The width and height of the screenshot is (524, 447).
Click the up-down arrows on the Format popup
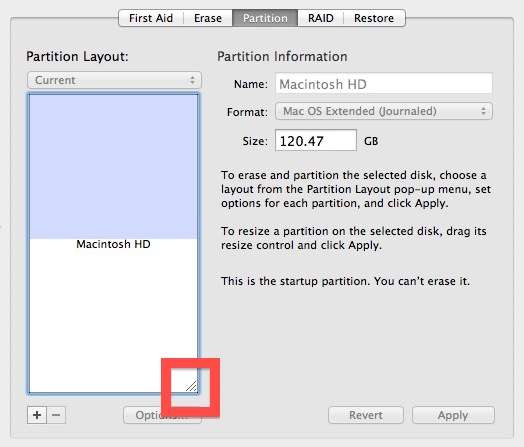[483, 111]
